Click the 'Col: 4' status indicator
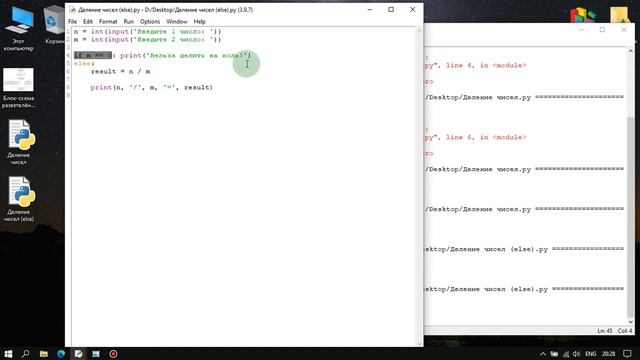 (624, 331)
